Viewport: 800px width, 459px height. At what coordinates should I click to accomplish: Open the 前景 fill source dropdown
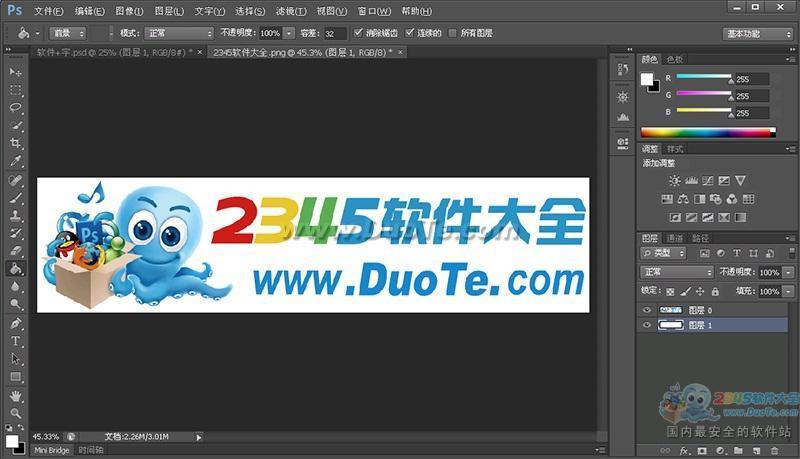(x=67, y=33)
